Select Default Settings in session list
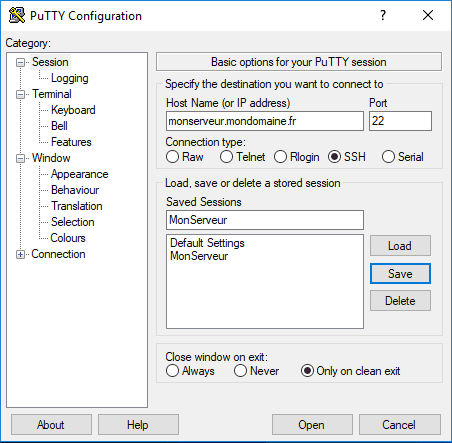Image resolution: width=452 pixels, height=443 pixels. [207, 243]
